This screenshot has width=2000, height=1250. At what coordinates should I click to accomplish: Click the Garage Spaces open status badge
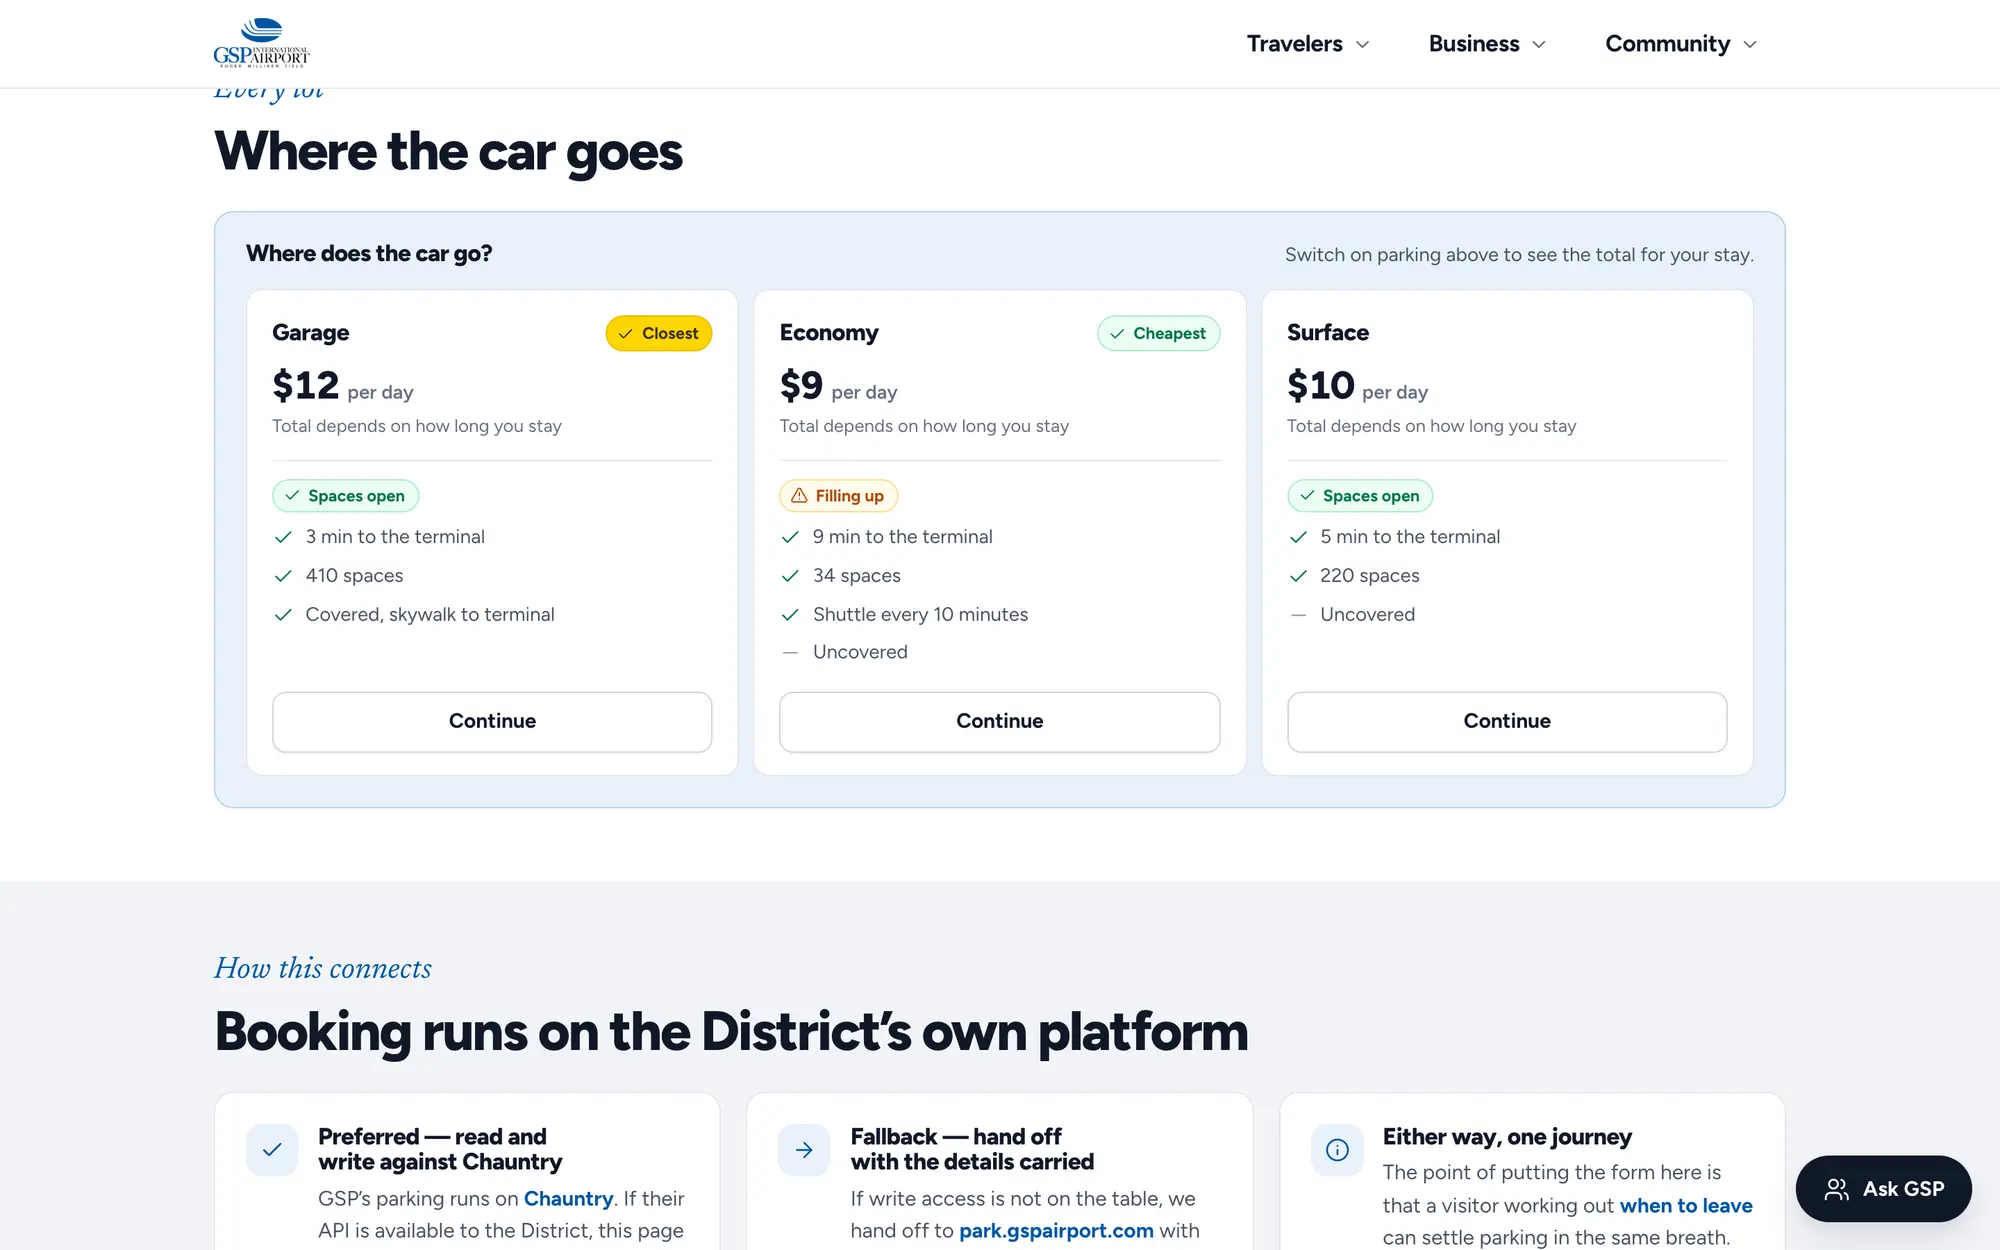pyautogui.click(x=345, y=496)
